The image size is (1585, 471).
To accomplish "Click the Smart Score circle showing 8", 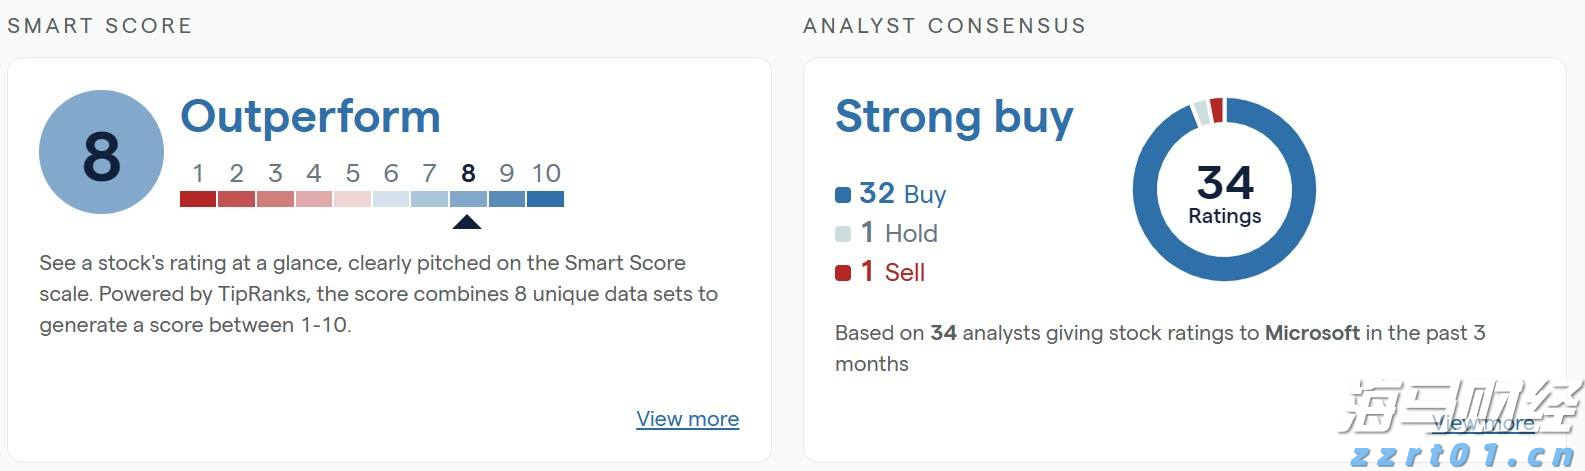I will coord(101,153).
